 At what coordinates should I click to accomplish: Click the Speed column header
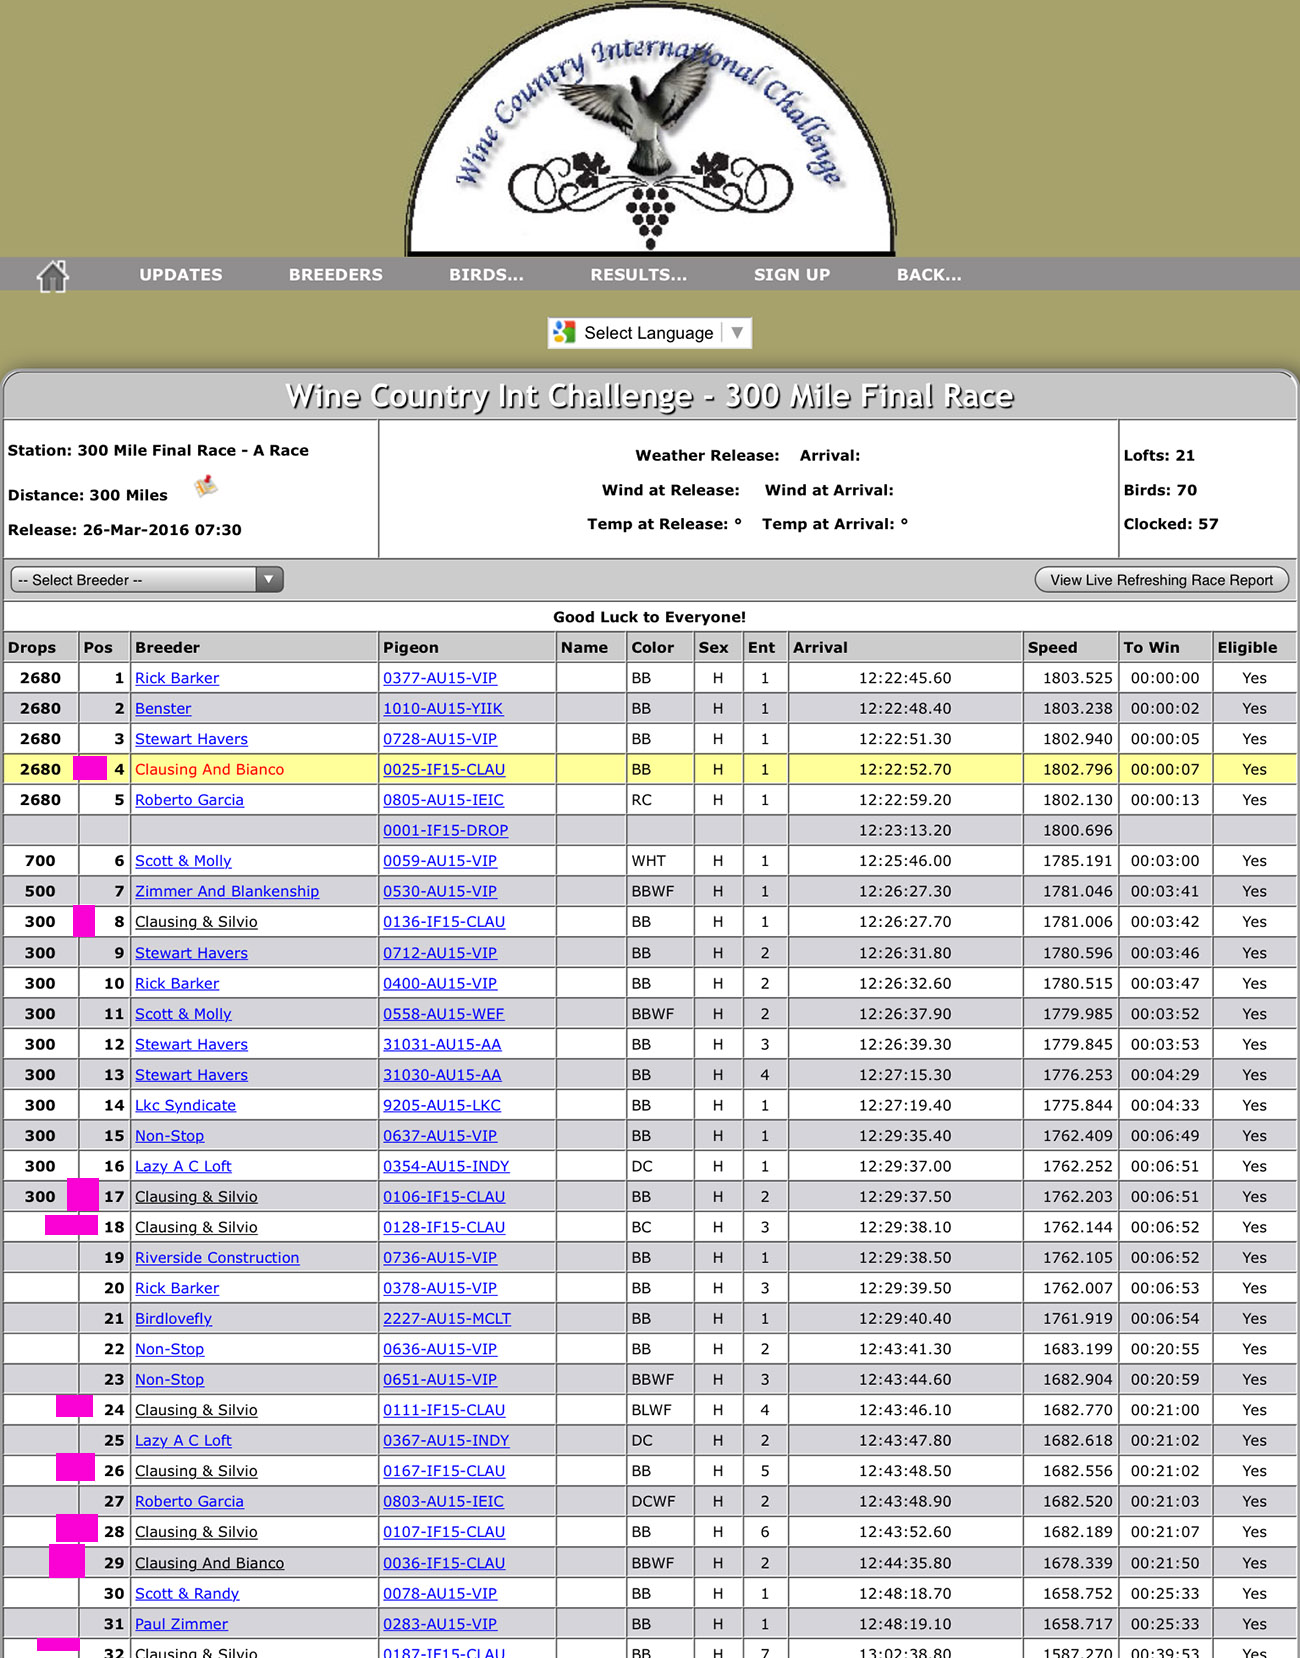(1052, 647)
